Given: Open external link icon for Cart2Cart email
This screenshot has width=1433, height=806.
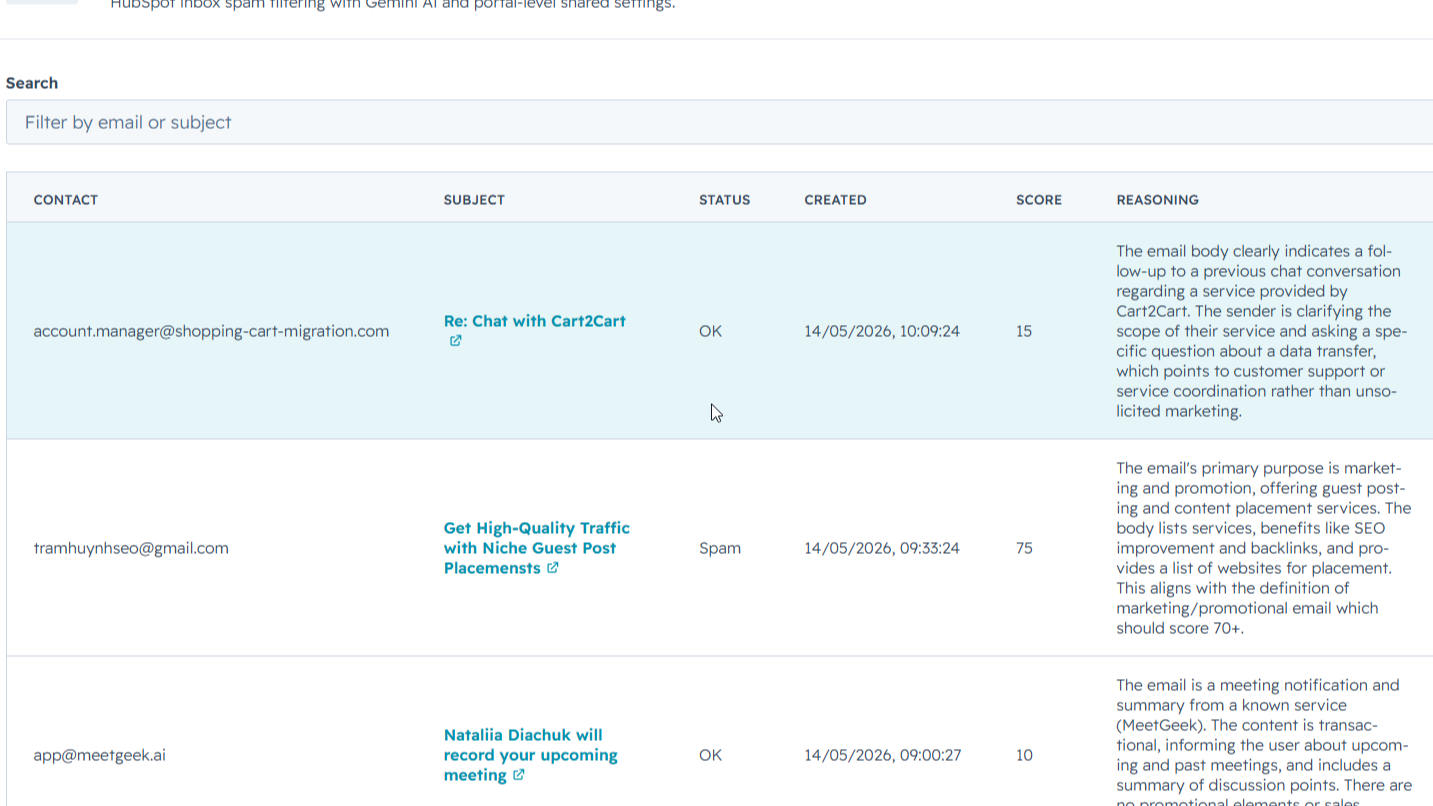Looking at the screenshot, I should tap(455, 341).
